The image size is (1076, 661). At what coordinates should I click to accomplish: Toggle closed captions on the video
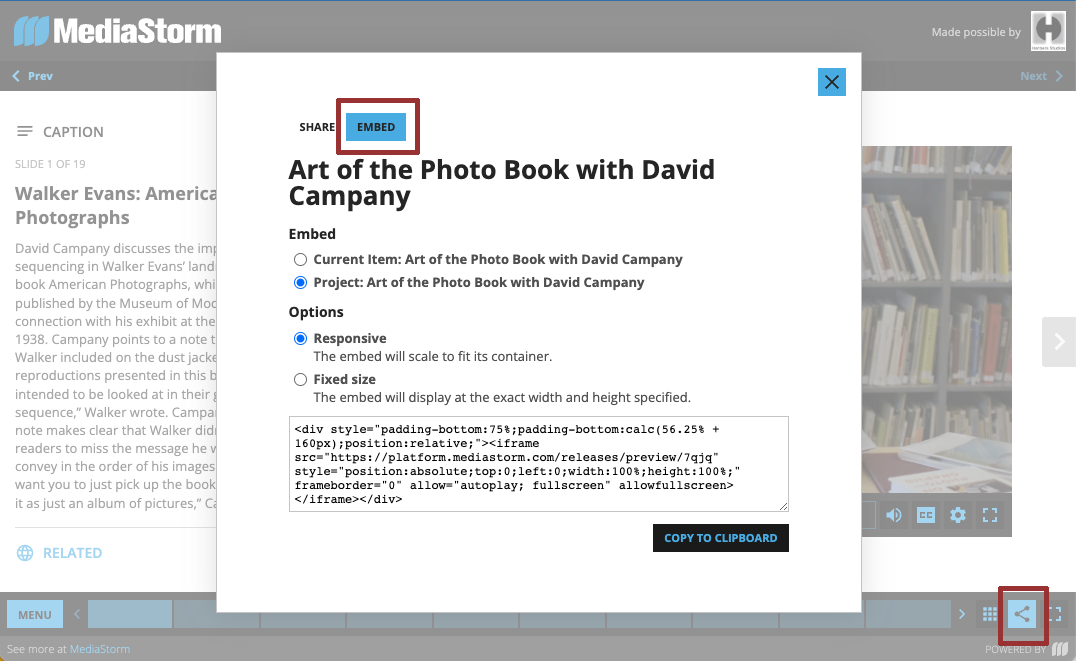(926, 514)
